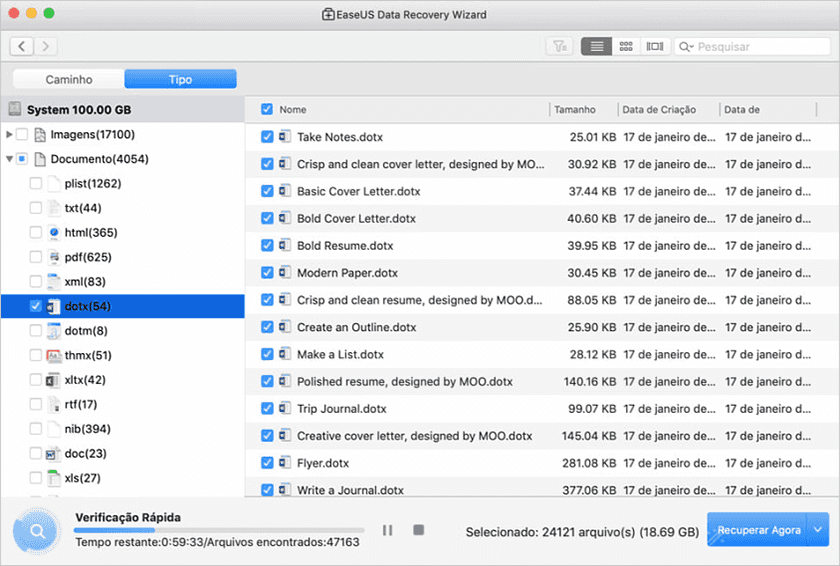Click the round scan magnifier icon
Viewport: 840px width, 566px height.
pyautogui.click(x=37, y=531)
